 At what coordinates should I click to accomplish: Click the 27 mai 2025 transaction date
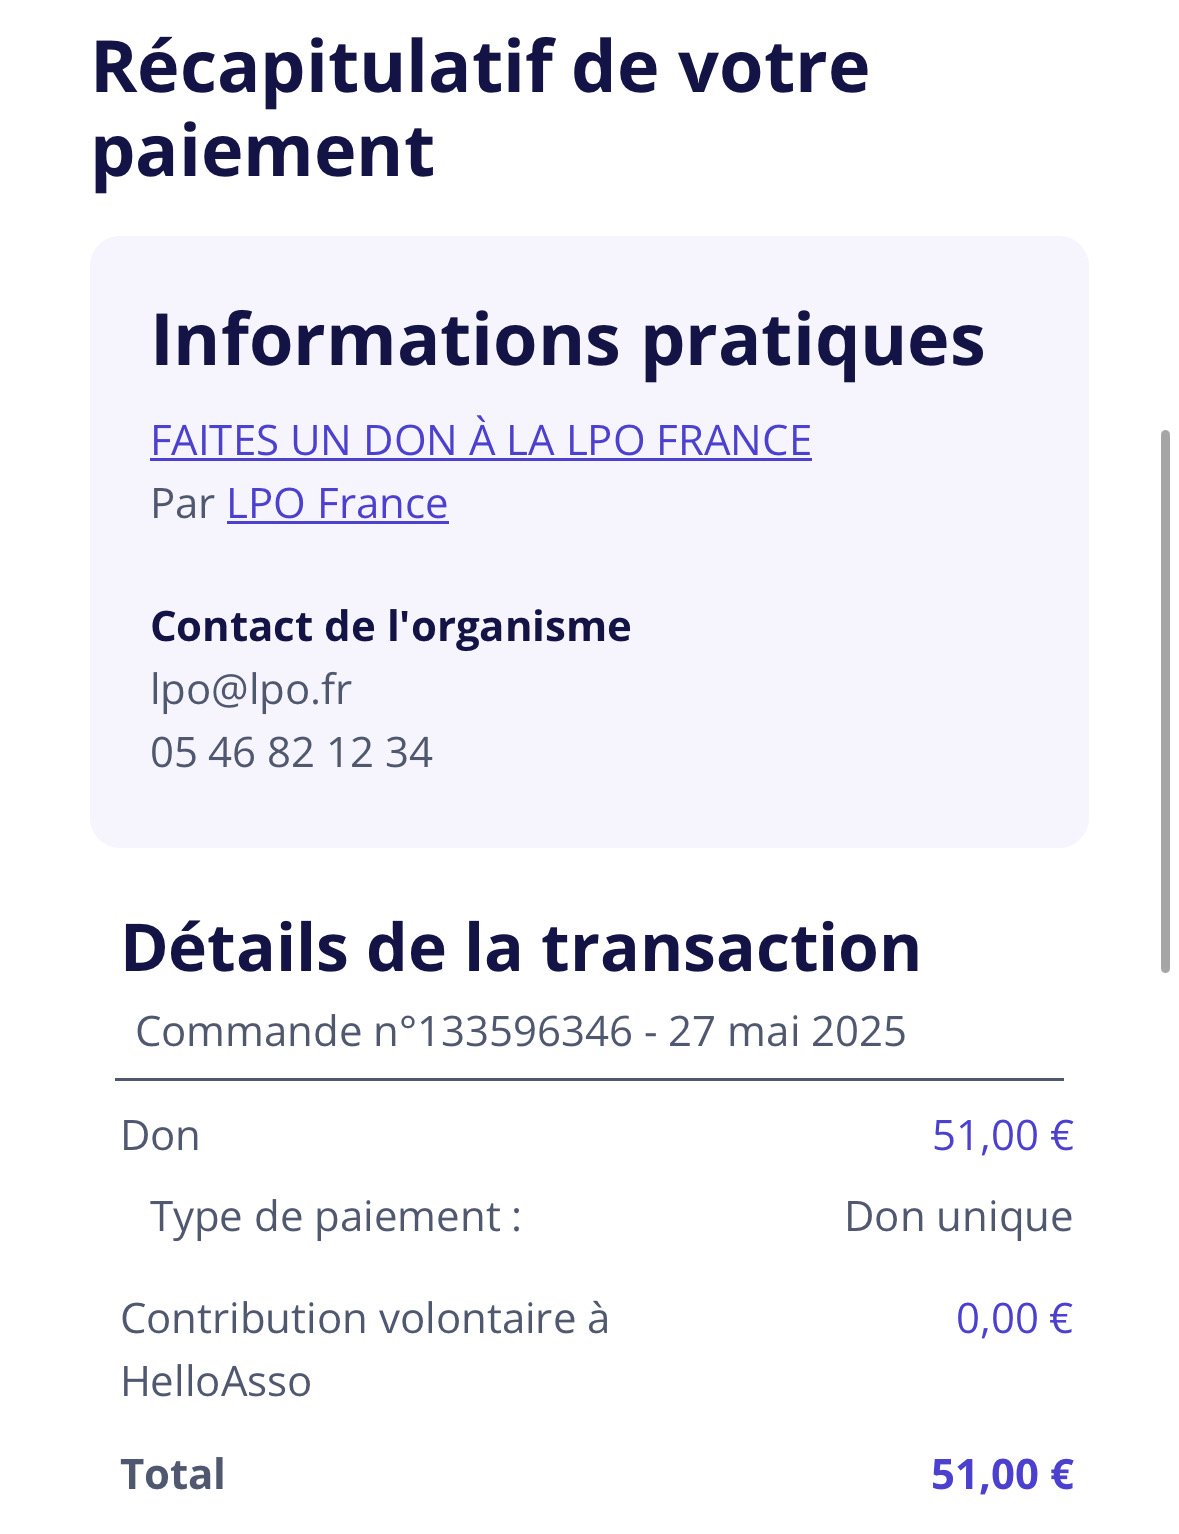click(x=787, y=1031)
